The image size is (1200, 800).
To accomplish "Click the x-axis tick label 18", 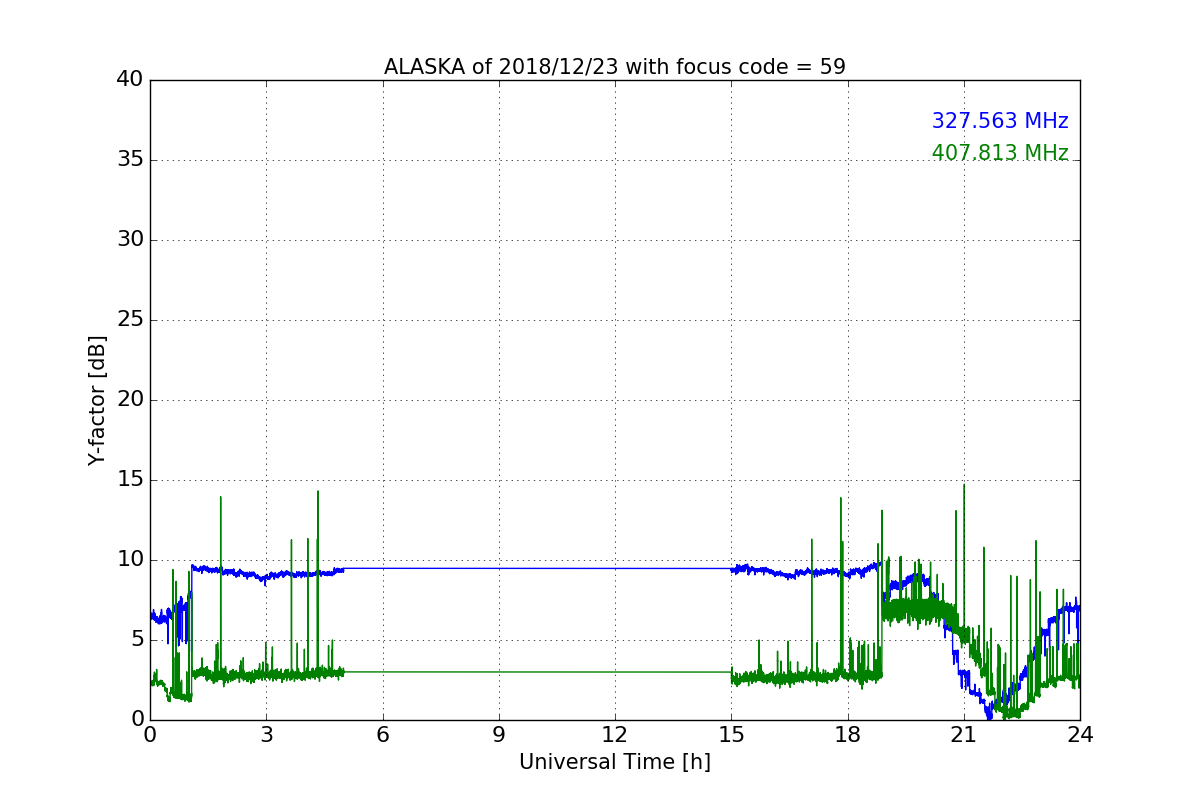I will tap(847, 735).
